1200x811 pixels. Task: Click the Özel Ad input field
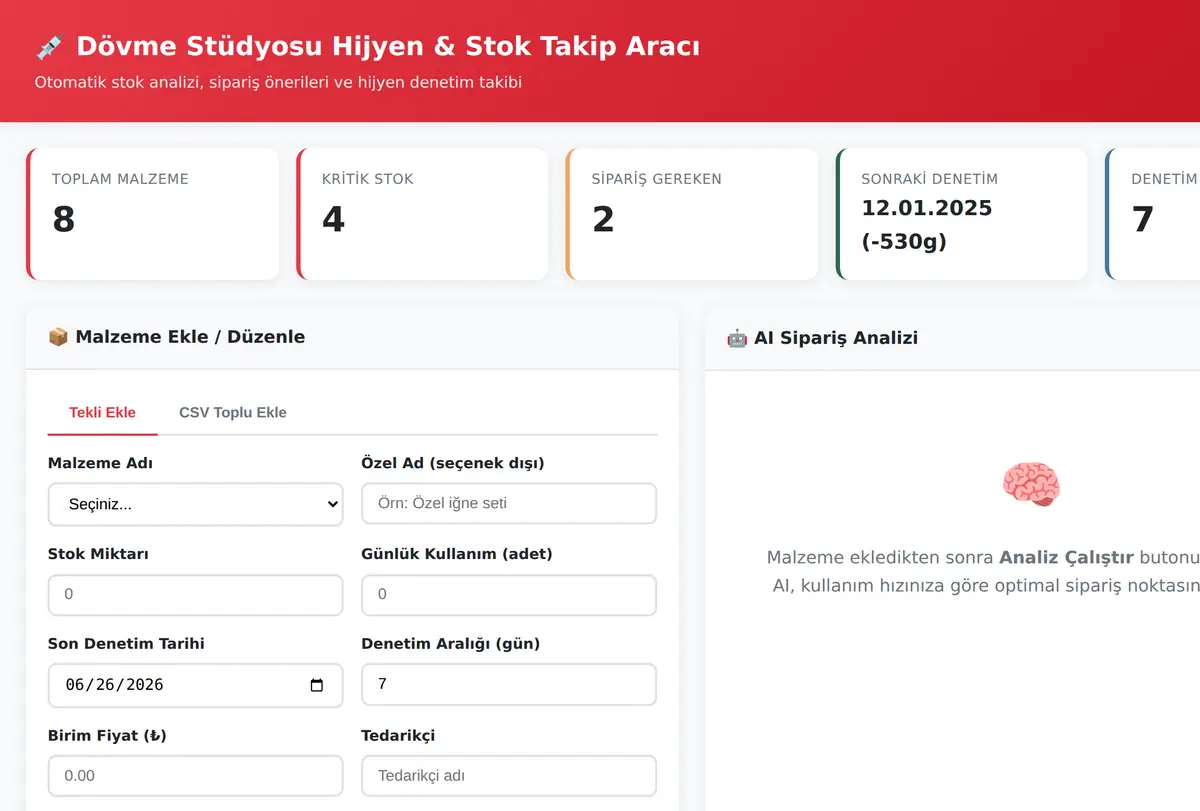click(509, 503)
